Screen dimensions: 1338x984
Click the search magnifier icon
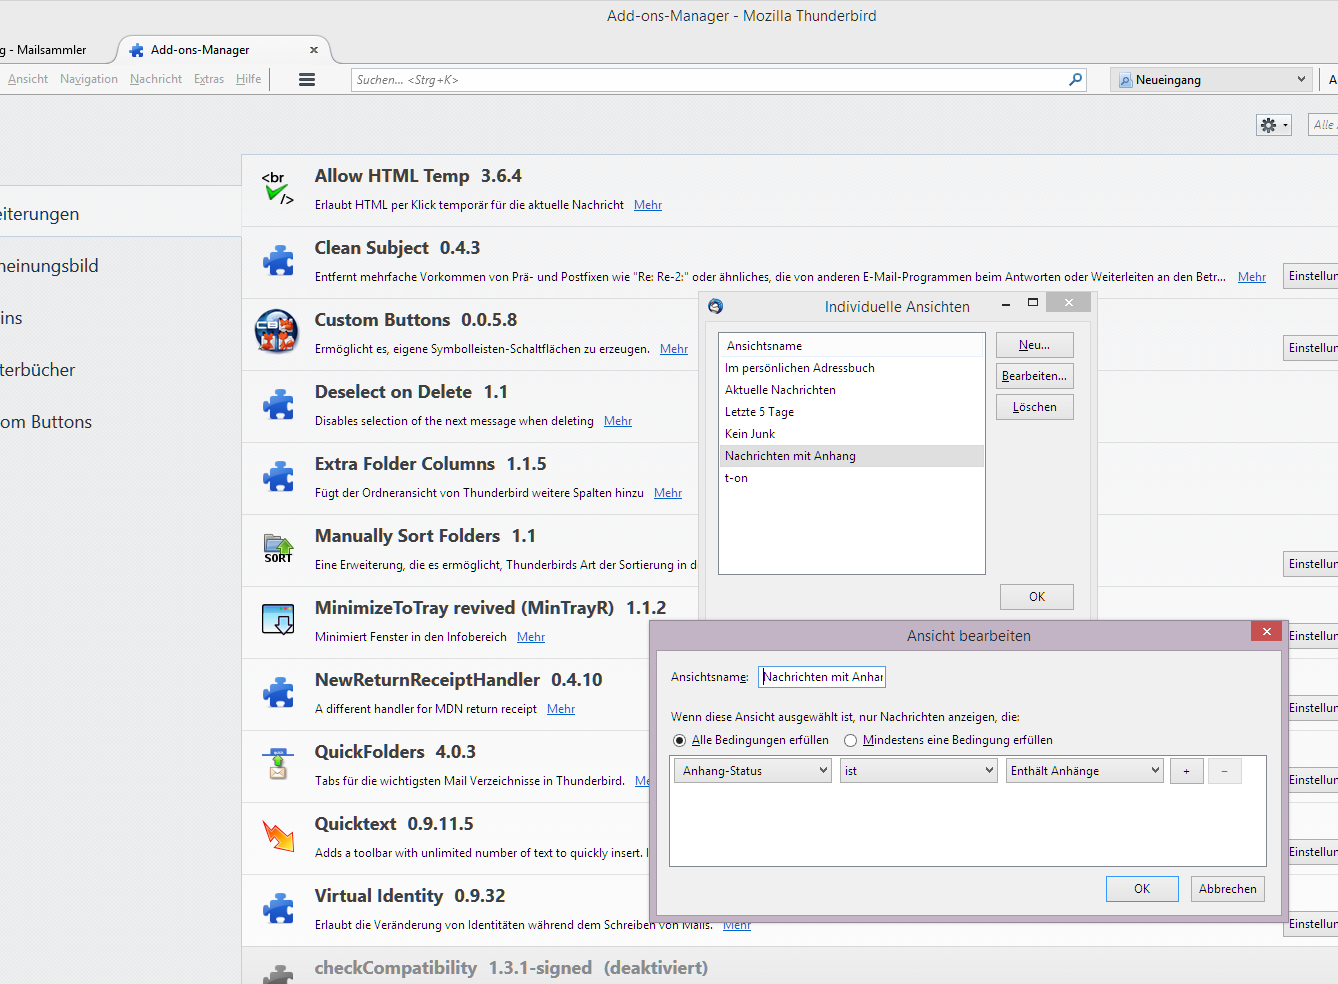[1075, 80]
